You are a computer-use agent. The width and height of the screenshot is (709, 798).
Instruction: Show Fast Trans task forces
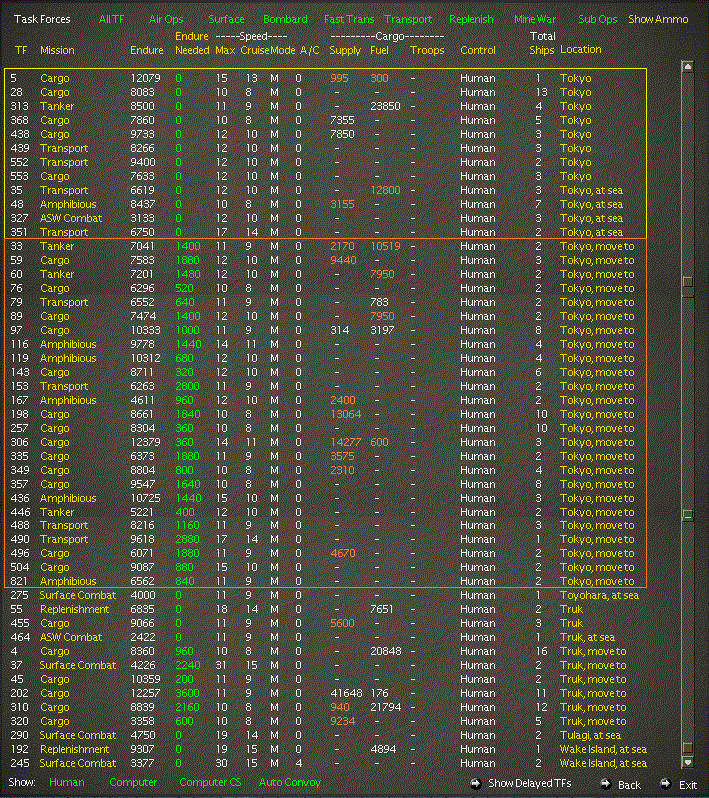click(349, 19)
